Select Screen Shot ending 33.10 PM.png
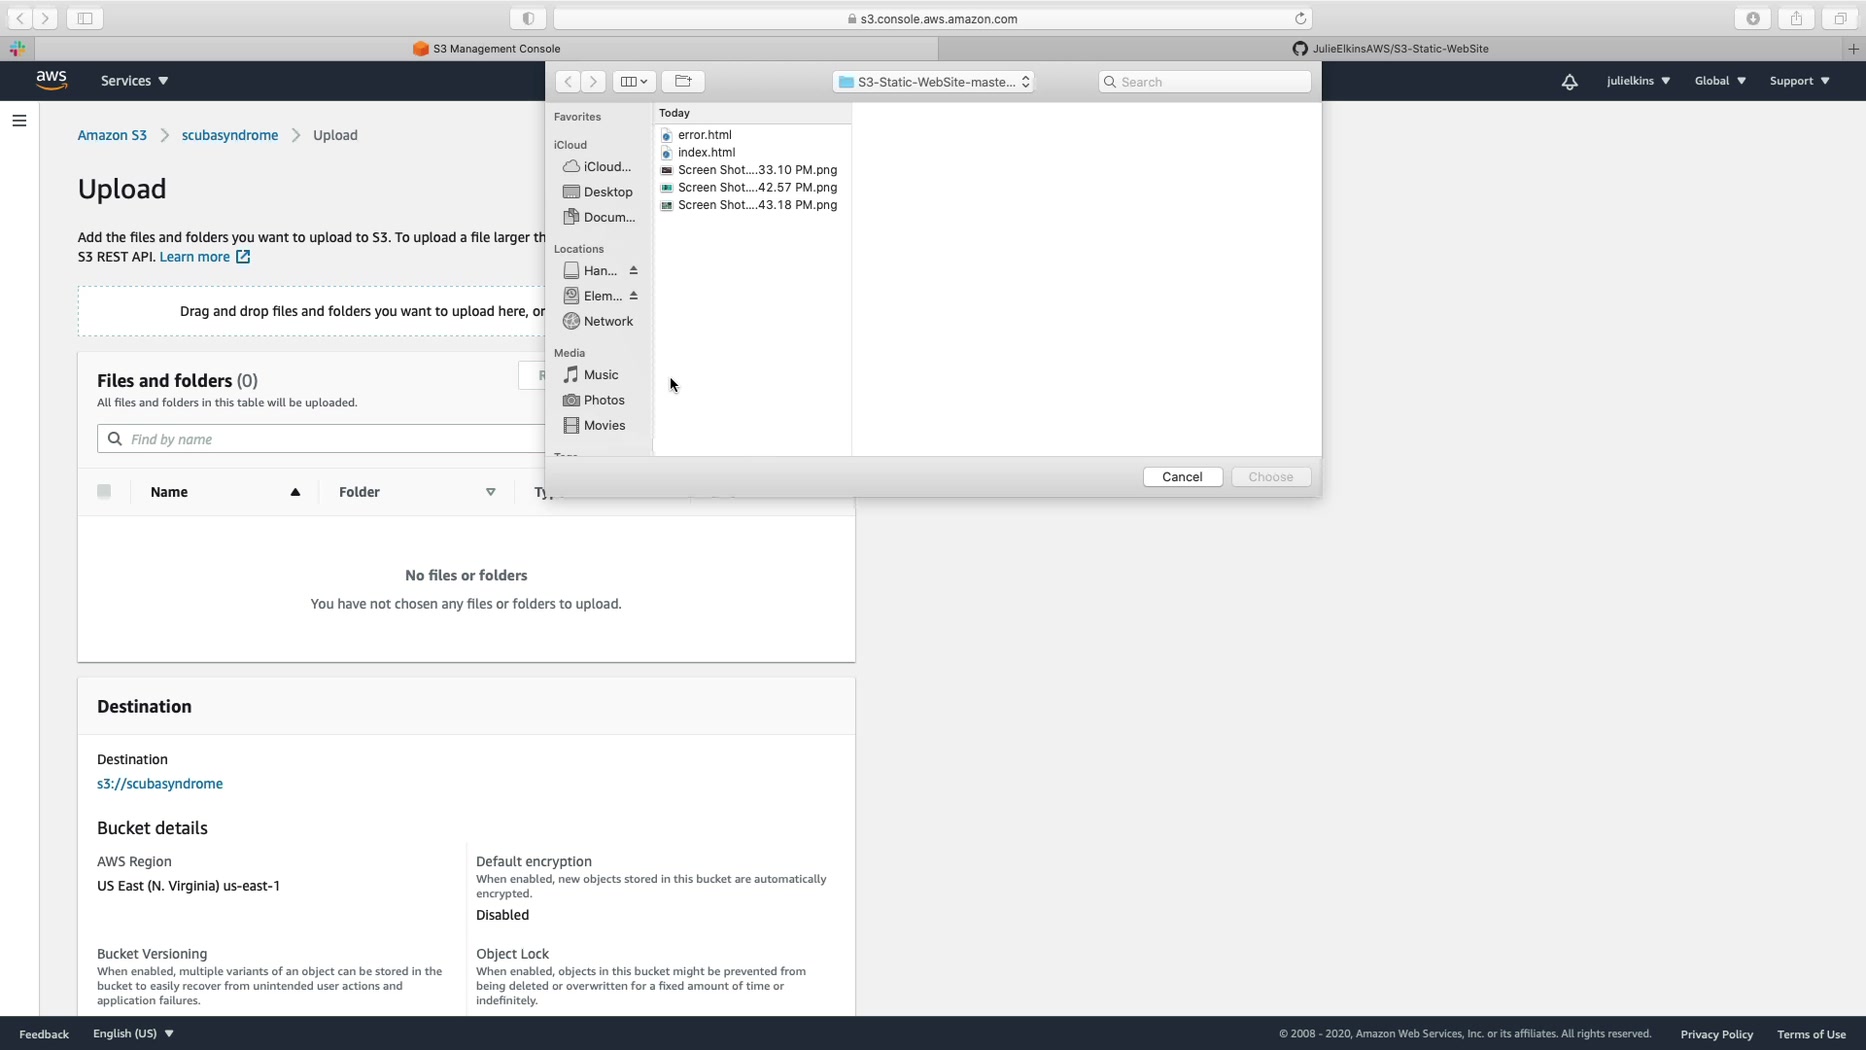Image resolution: width=1866 pixels, height=1050 pixels. (x=749, y=170)
